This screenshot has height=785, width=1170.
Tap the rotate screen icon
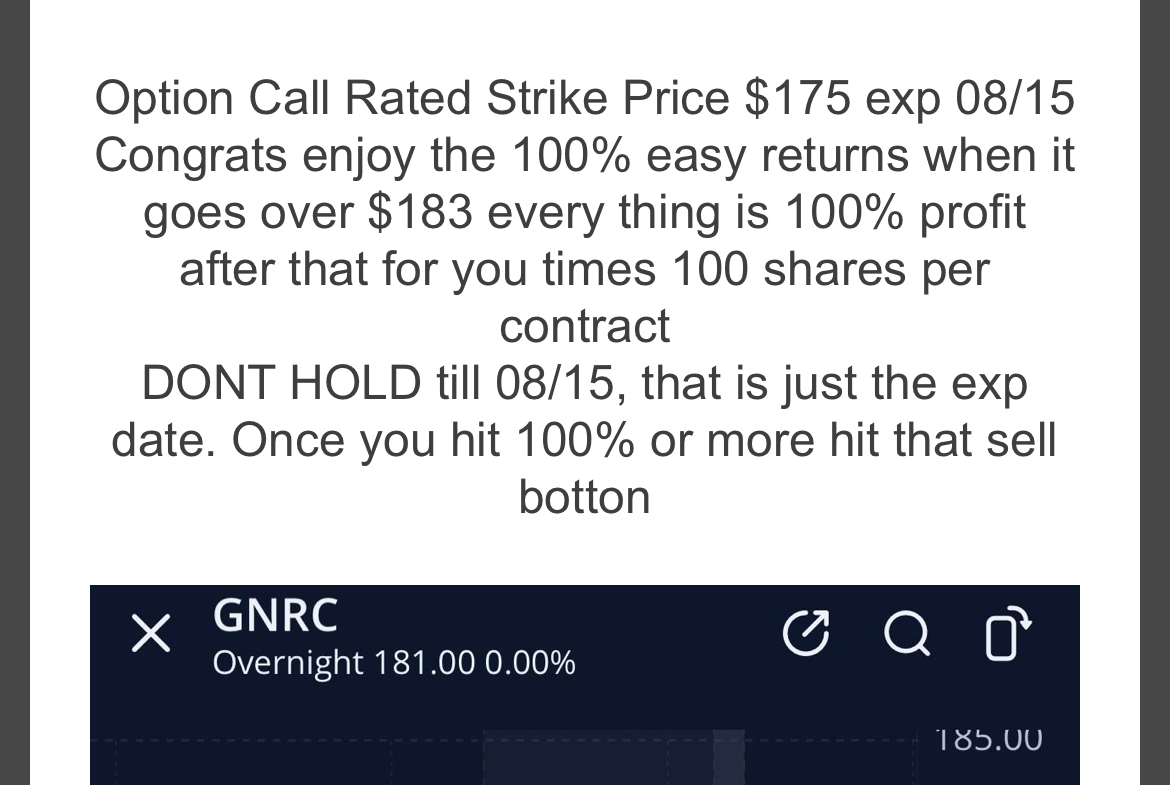(1007, 634)
